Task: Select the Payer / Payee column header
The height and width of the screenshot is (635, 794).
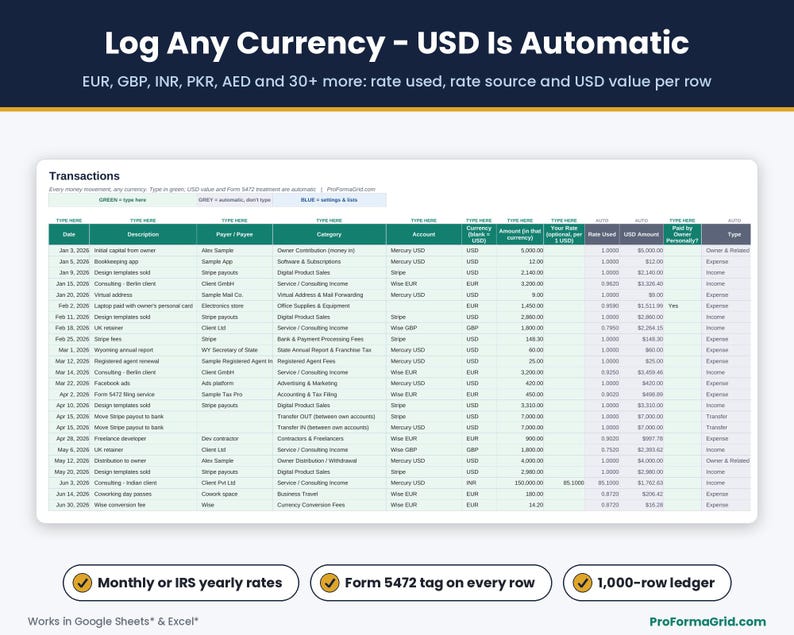Action: (234, 234)
